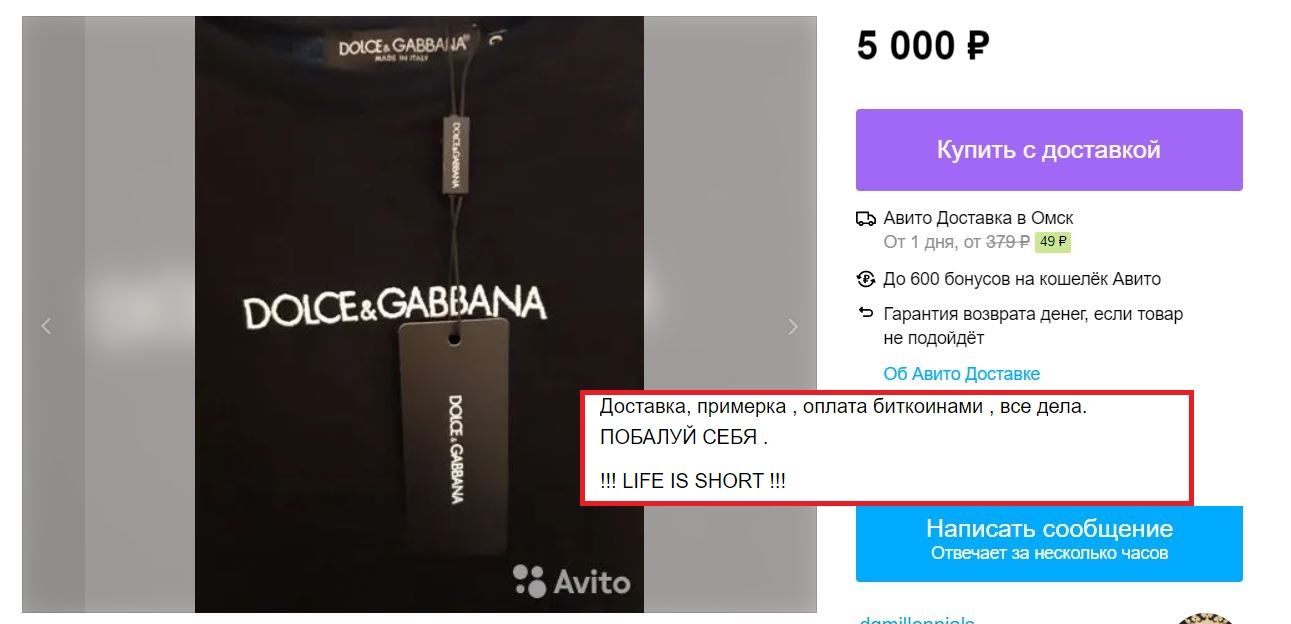Click the Avito watermark logo on photo
The width and height of the screenshot is (1291, 624).
coord(572,581)
